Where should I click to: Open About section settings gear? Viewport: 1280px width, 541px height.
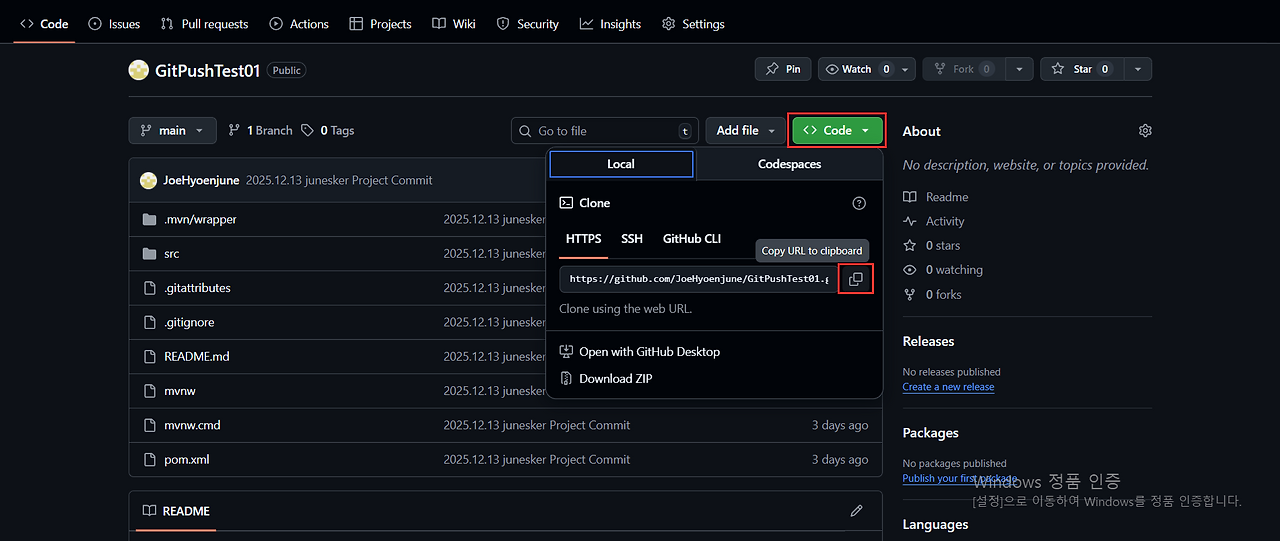[1145, 131]
